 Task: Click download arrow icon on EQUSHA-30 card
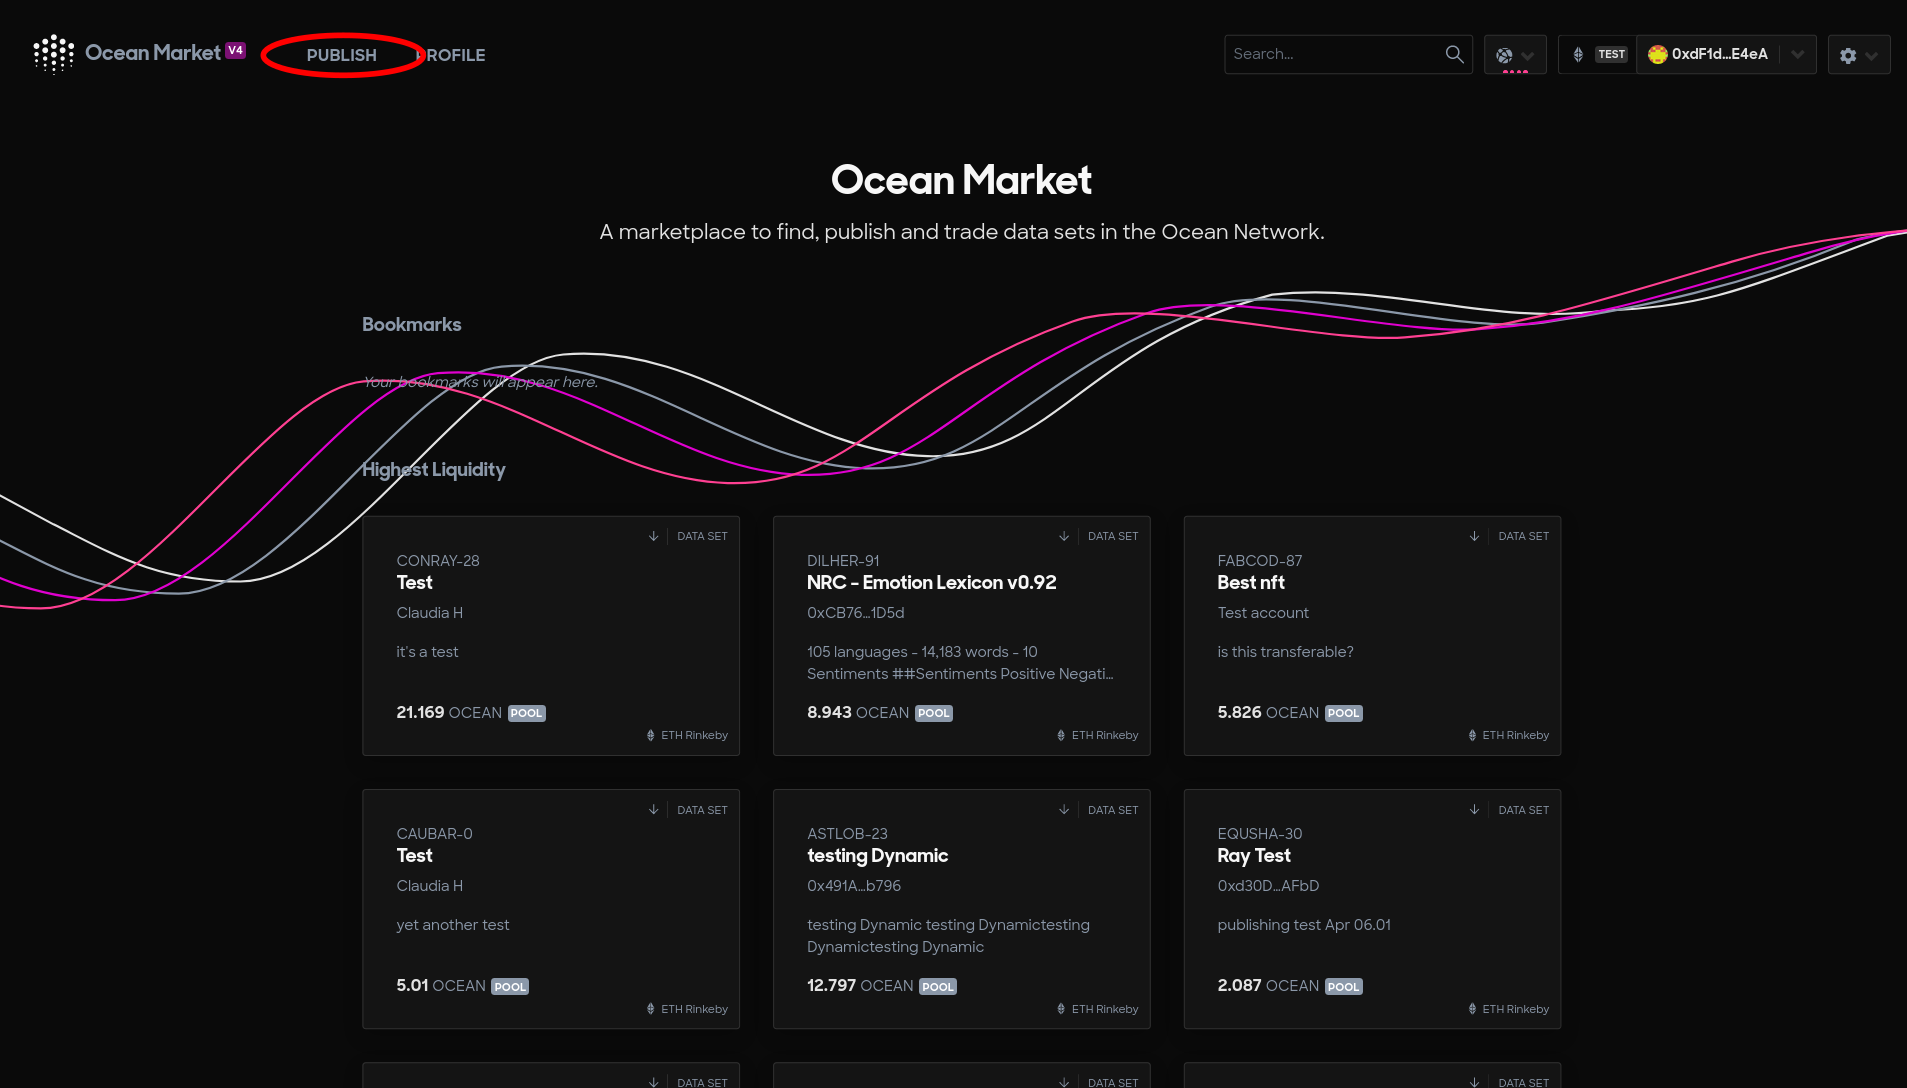[x=1474, y=810]
